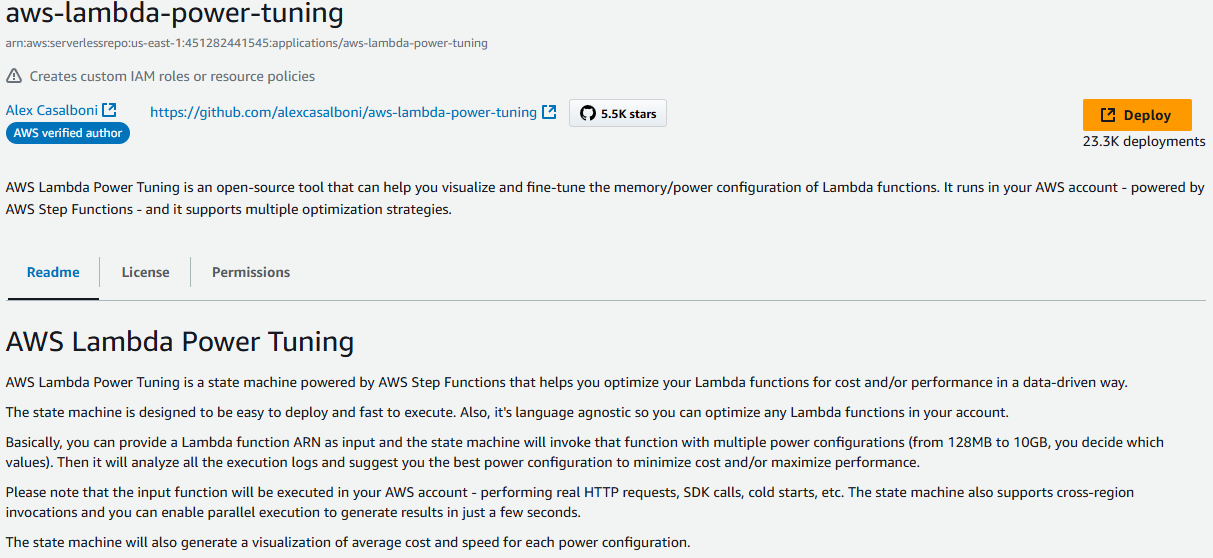The height and width of the screenshot is (558, 1213).
Task: Click paragraph about real HTTP requests
Action: [x=570, y=502]
